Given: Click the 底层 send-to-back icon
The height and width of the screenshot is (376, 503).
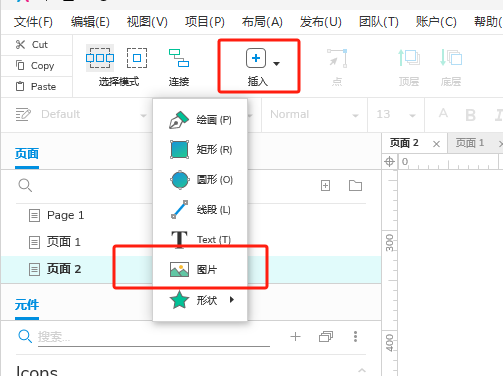Looking at the screenshot, I should (451, 58).
